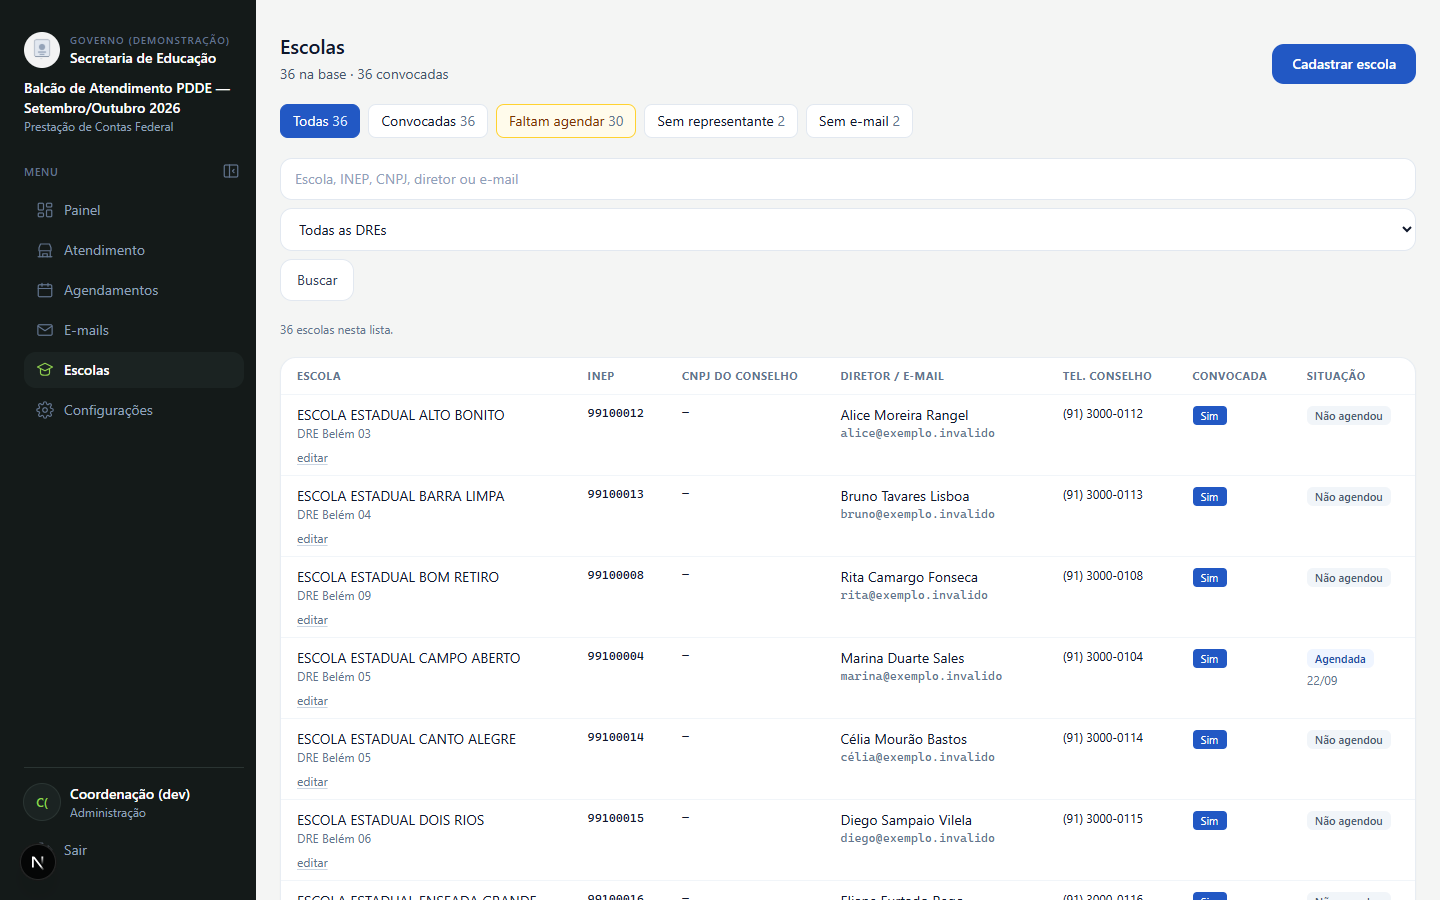Click editar for Barra Limpa school

(x=312, y=539)
